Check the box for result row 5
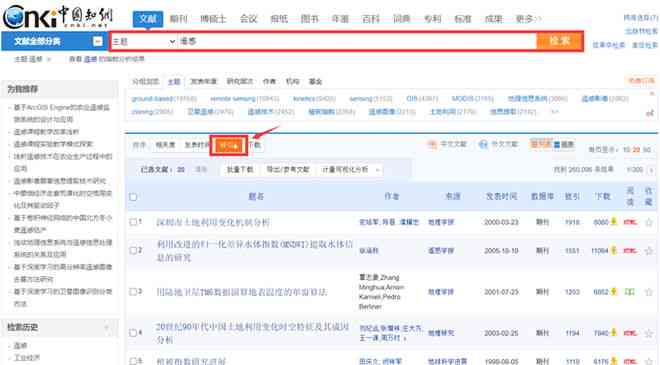The height and width of the screenshot is (365, 660). click(x=133, y=361)
